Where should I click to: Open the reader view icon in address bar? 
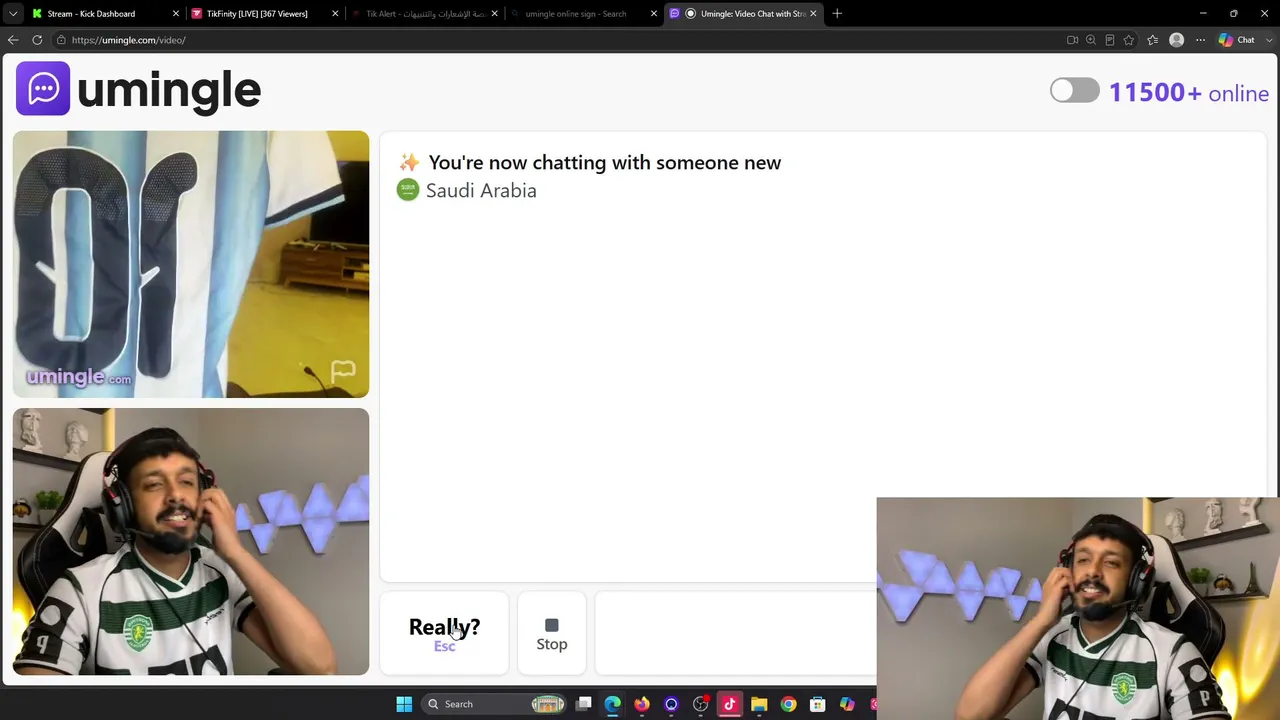coord(1110,40)
